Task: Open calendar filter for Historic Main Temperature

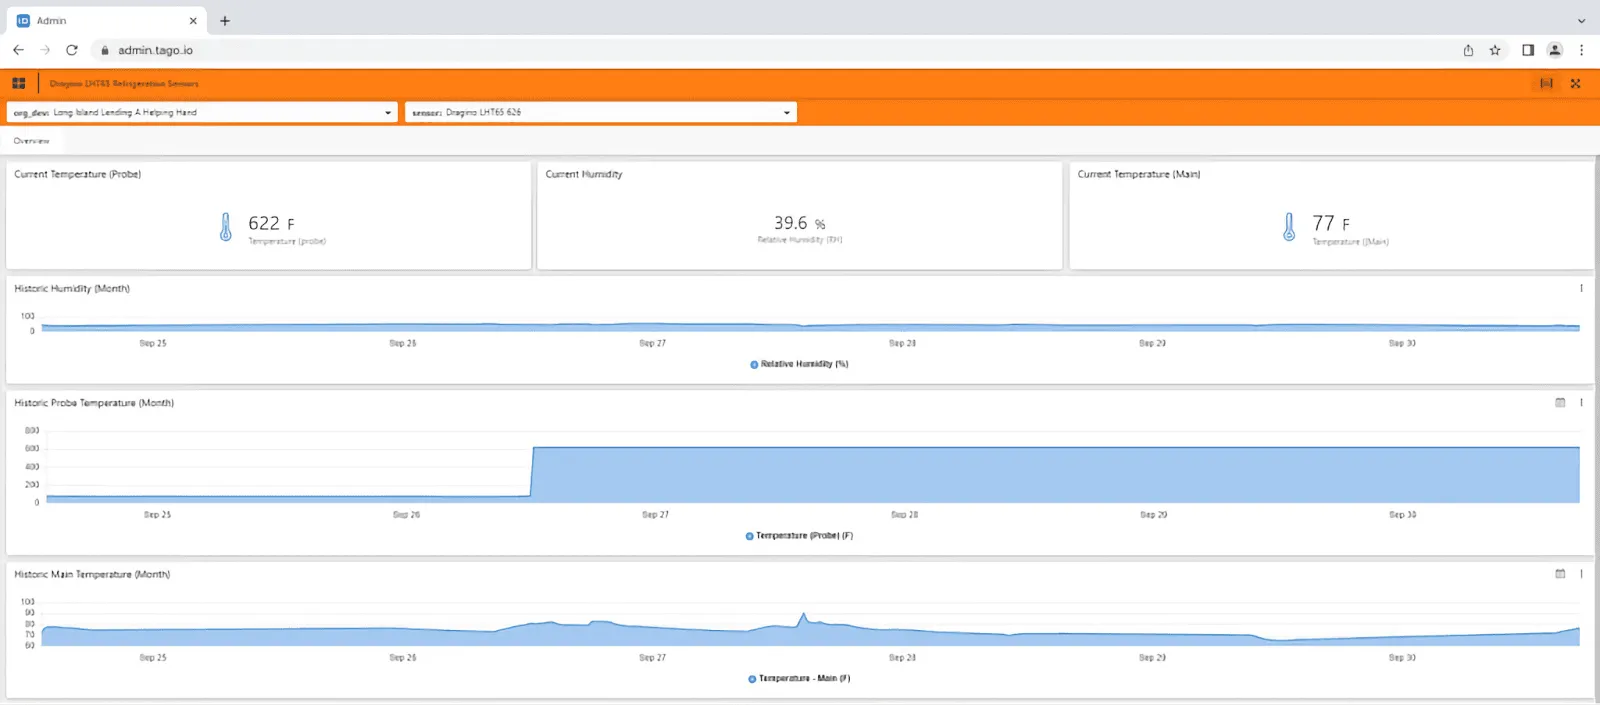Action: point(1560,574)
